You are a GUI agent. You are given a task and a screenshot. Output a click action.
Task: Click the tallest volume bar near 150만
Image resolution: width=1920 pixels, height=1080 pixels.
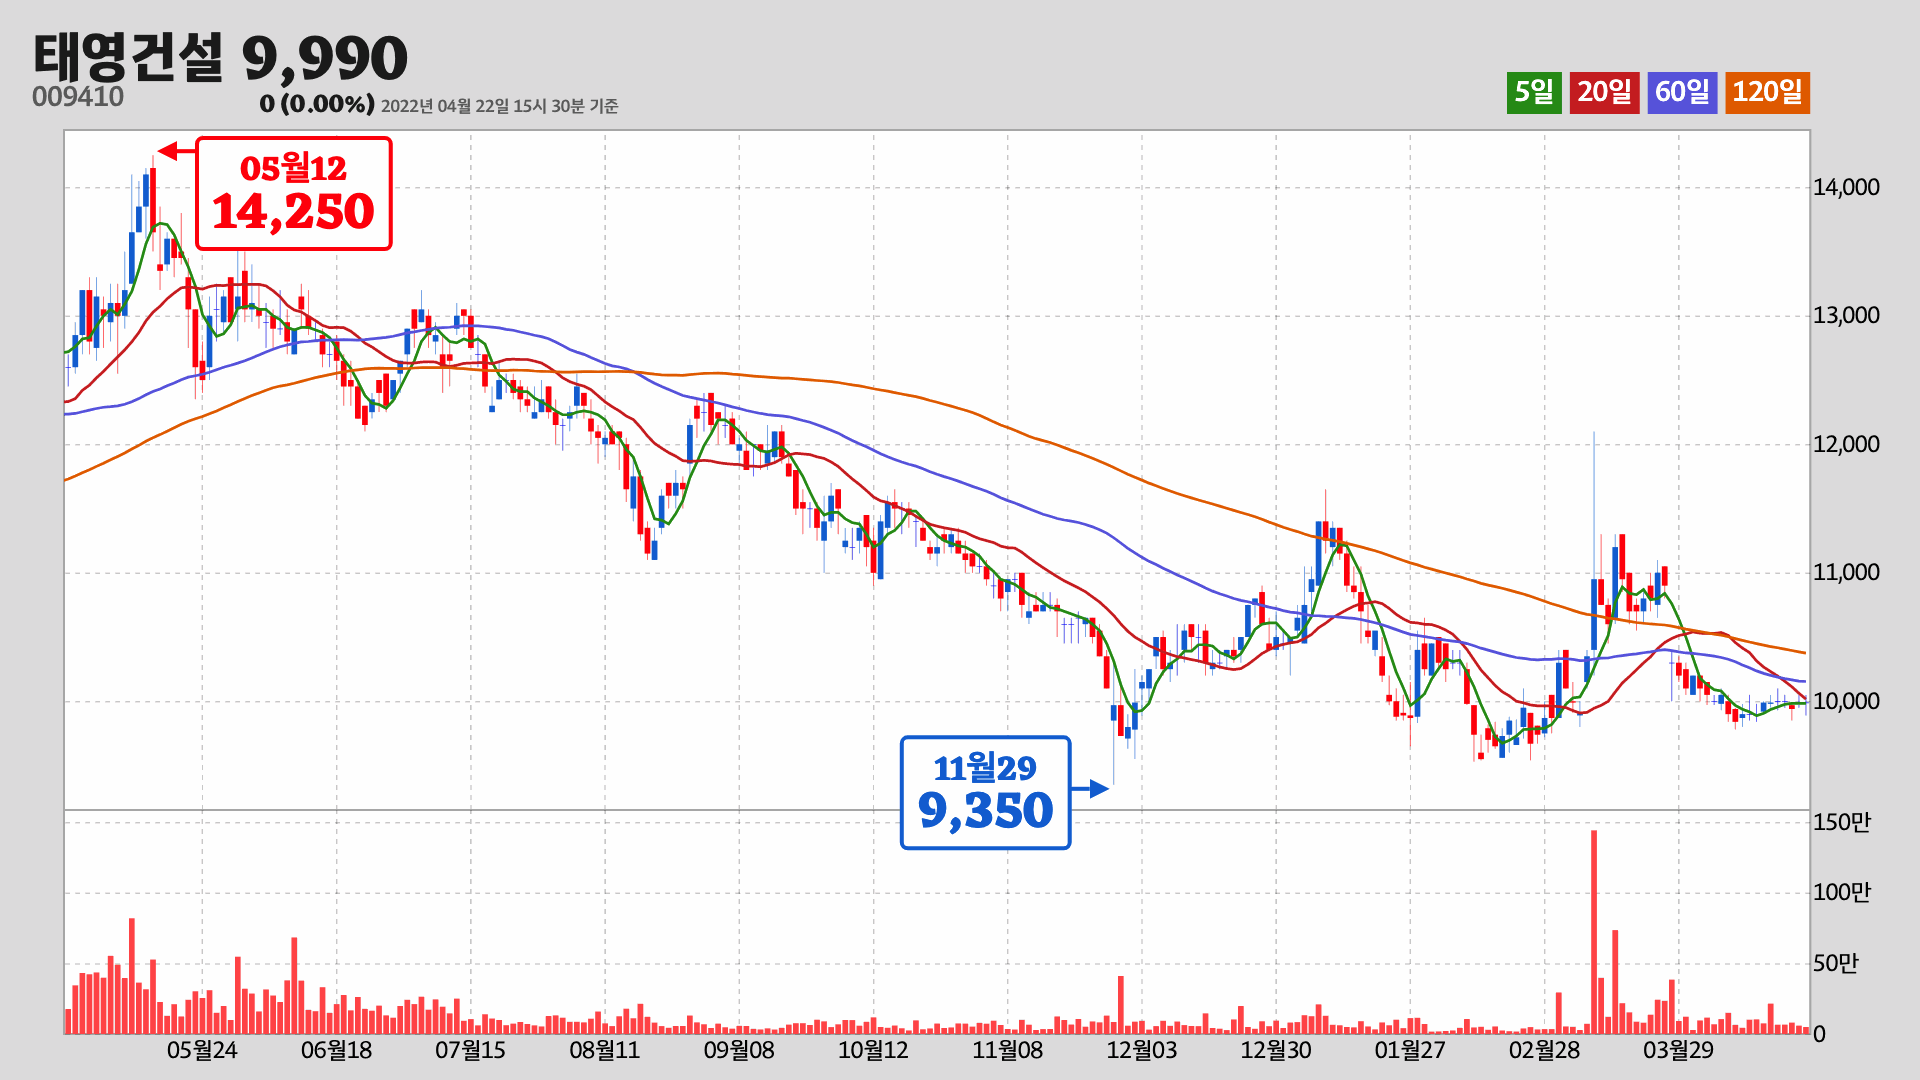pos(1594,931)
